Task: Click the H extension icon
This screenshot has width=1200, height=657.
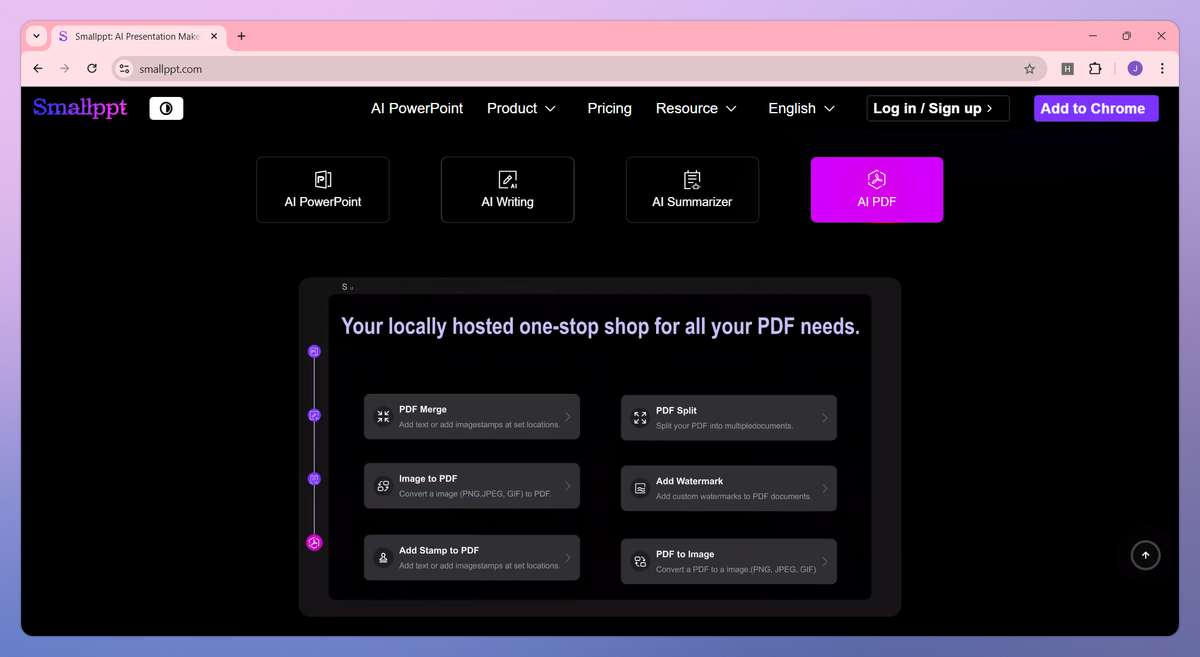Action: tap(1067, 69)
